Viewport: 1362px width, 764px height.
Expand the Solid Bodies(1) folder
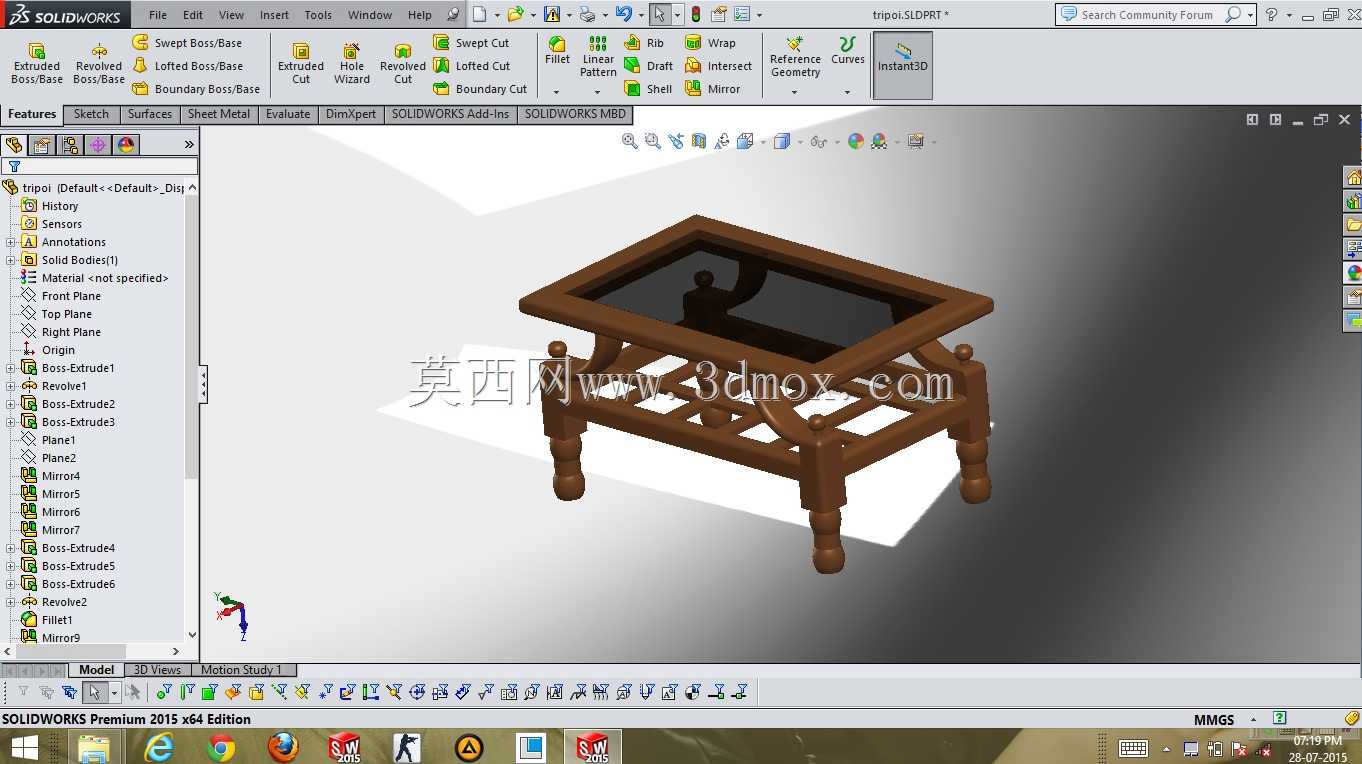point(11,260)
